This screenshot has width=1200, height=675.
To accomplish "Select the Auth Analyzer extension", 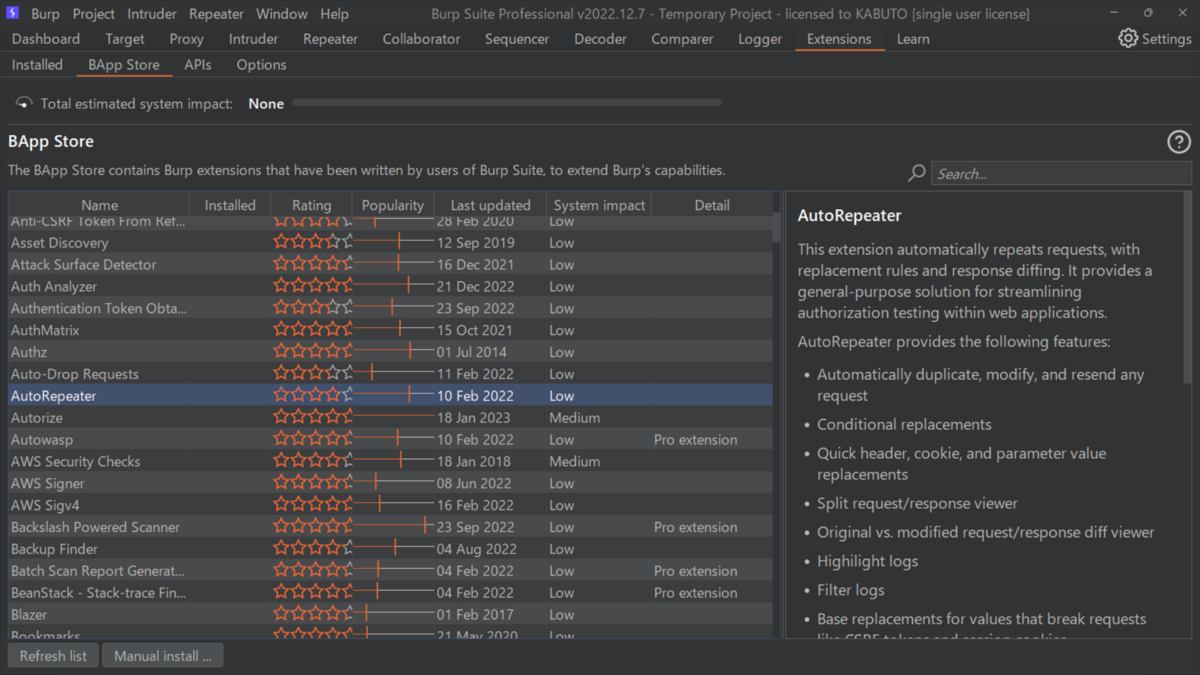I will tap(390, 286).
